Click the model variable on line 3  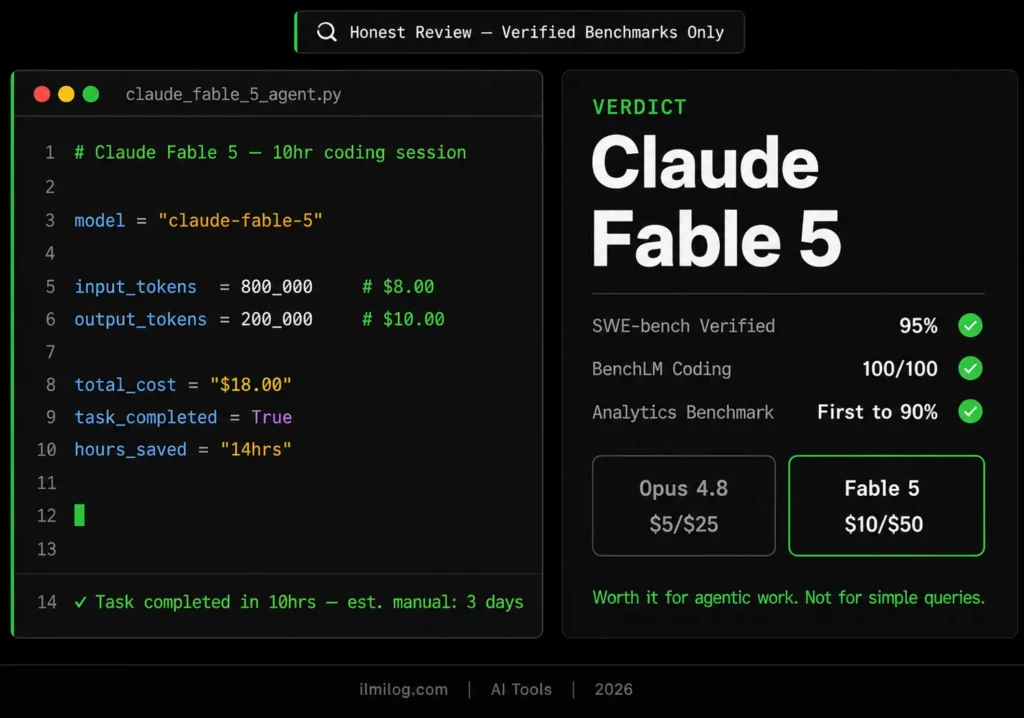(99, 221)
